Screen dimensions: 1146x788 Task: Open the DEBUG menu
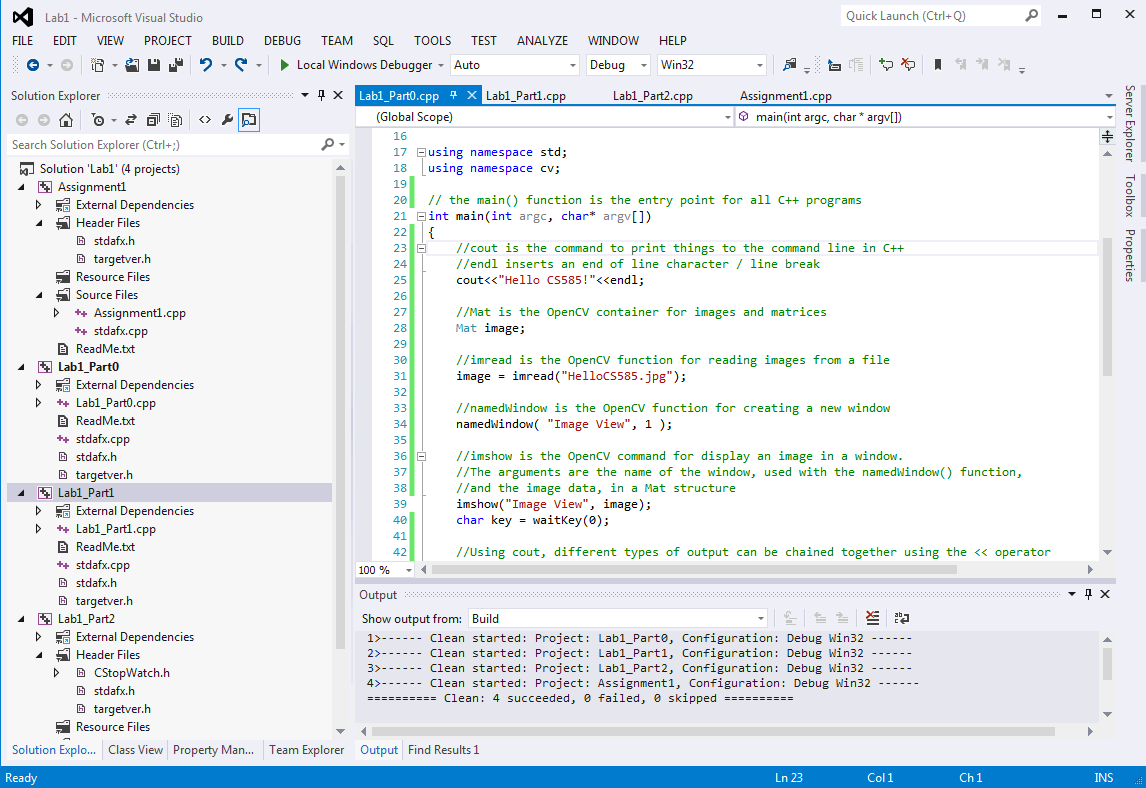click(282, 40)
